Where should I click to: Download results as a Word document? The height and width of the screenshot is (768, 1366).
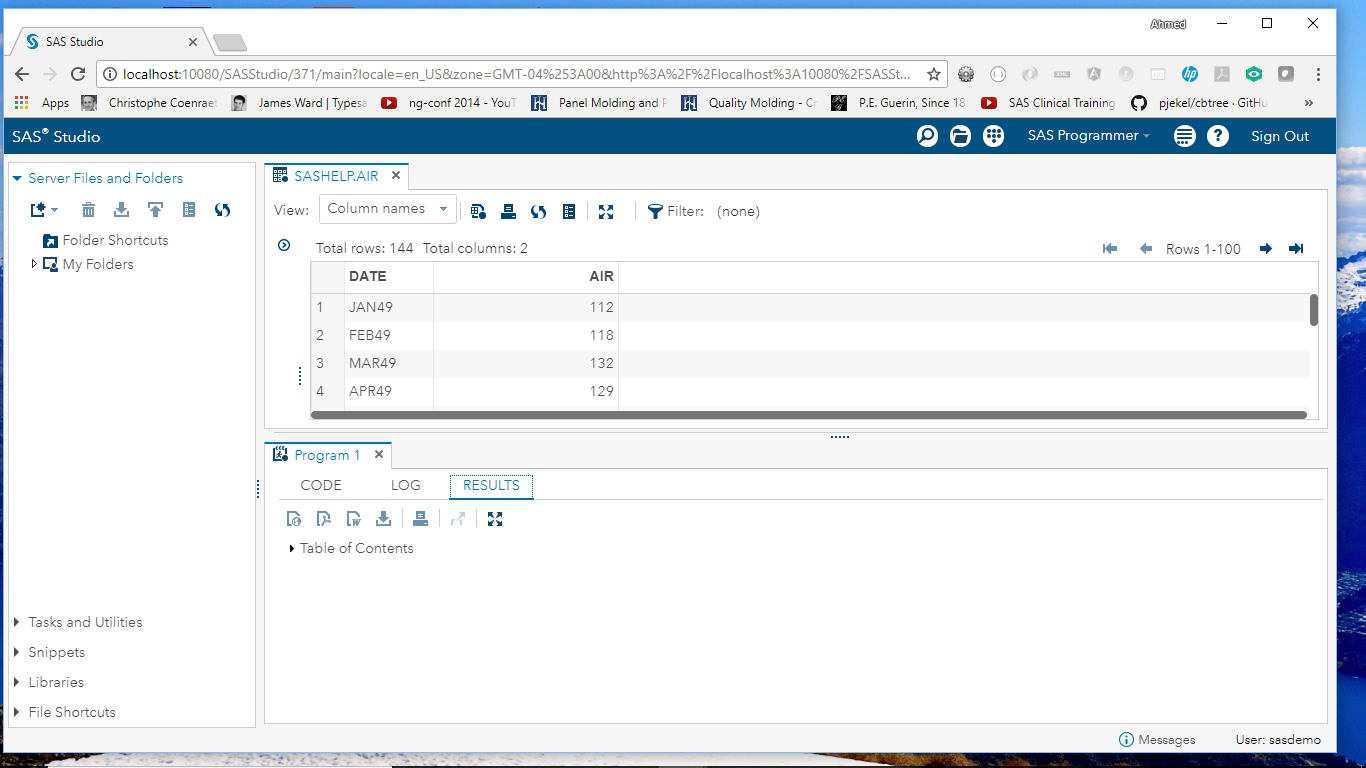353,518
